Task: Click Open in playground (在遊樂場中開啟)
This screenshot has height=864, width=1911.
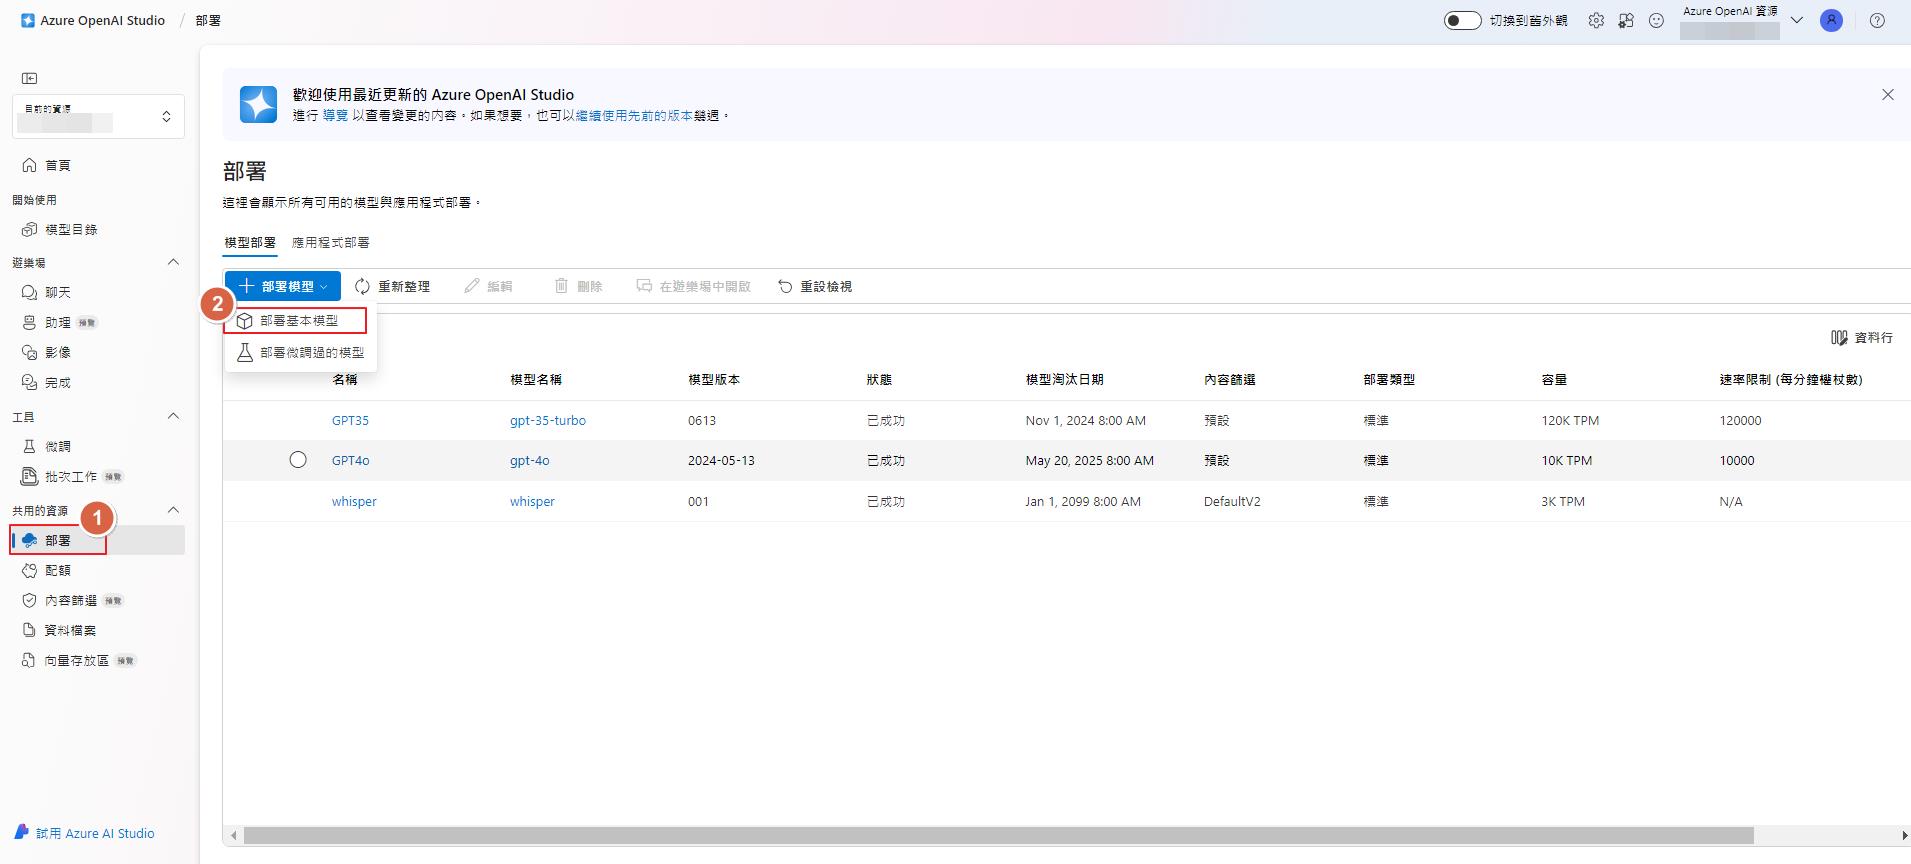Action: (693, 286)
